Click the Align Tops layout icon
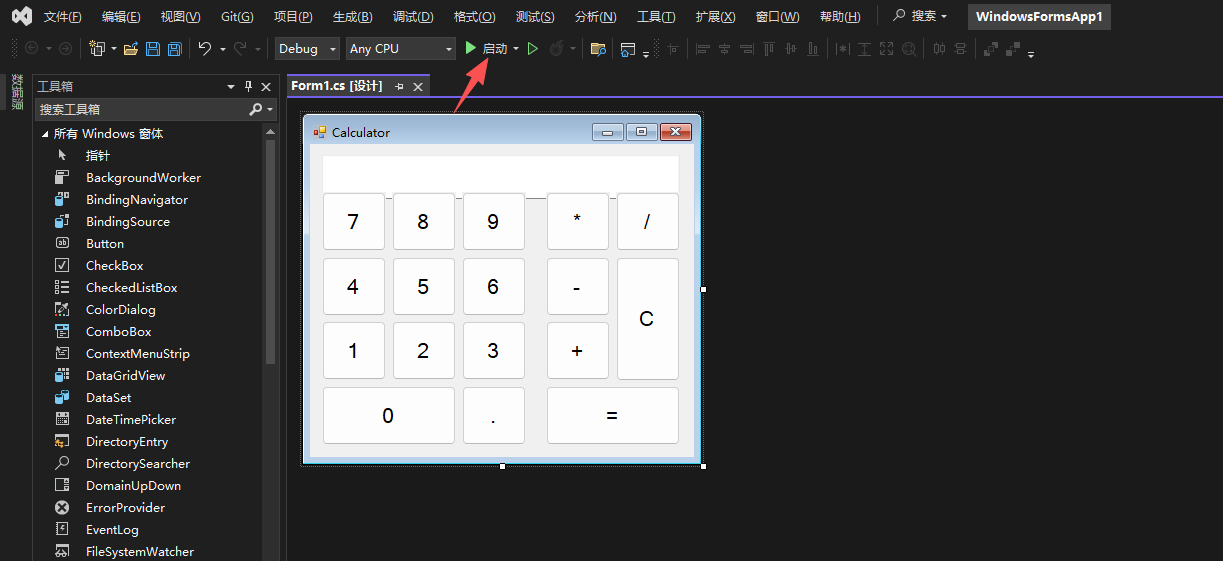Image resolution: width=1223 pixels, height=561 pixels. 769,48
